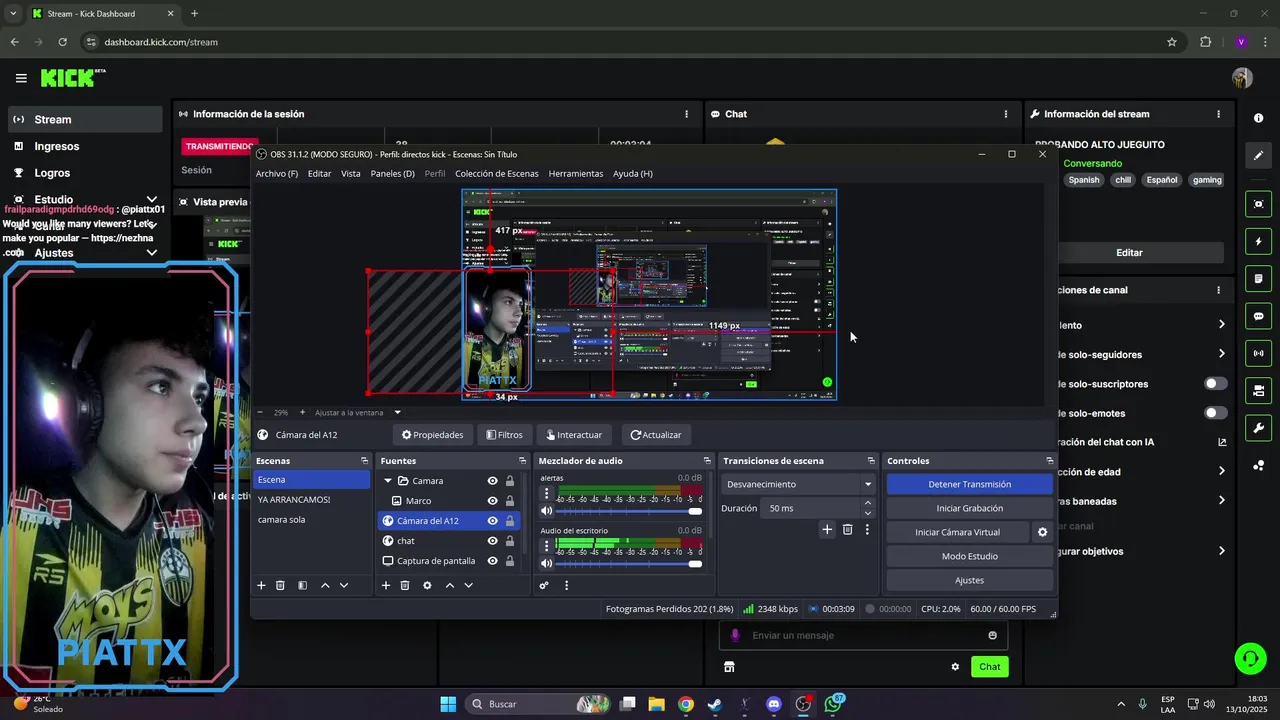Delete the scene transition with trash icon

click(x=848, y=529)
